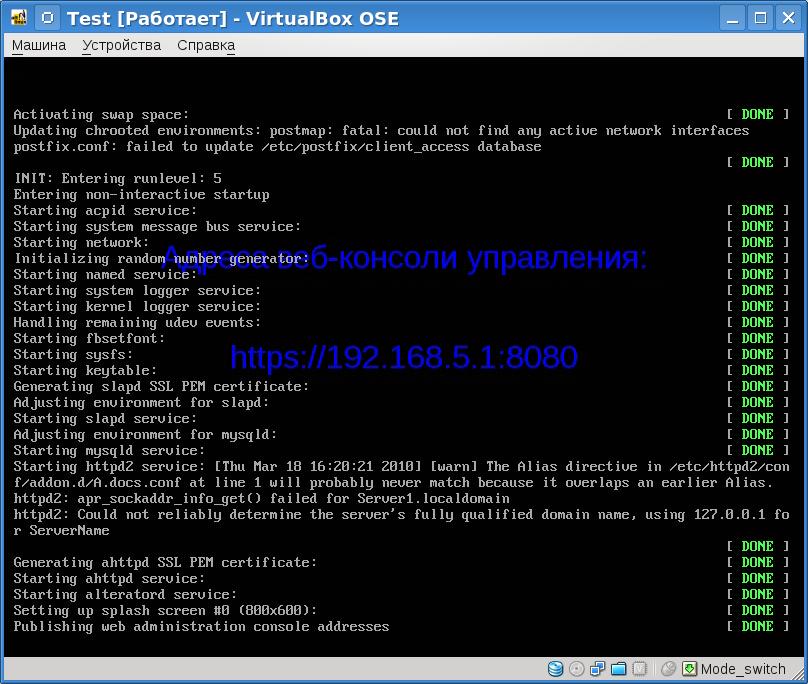
Task: Open the Машина menu
Action: click(x=39, y=45)
